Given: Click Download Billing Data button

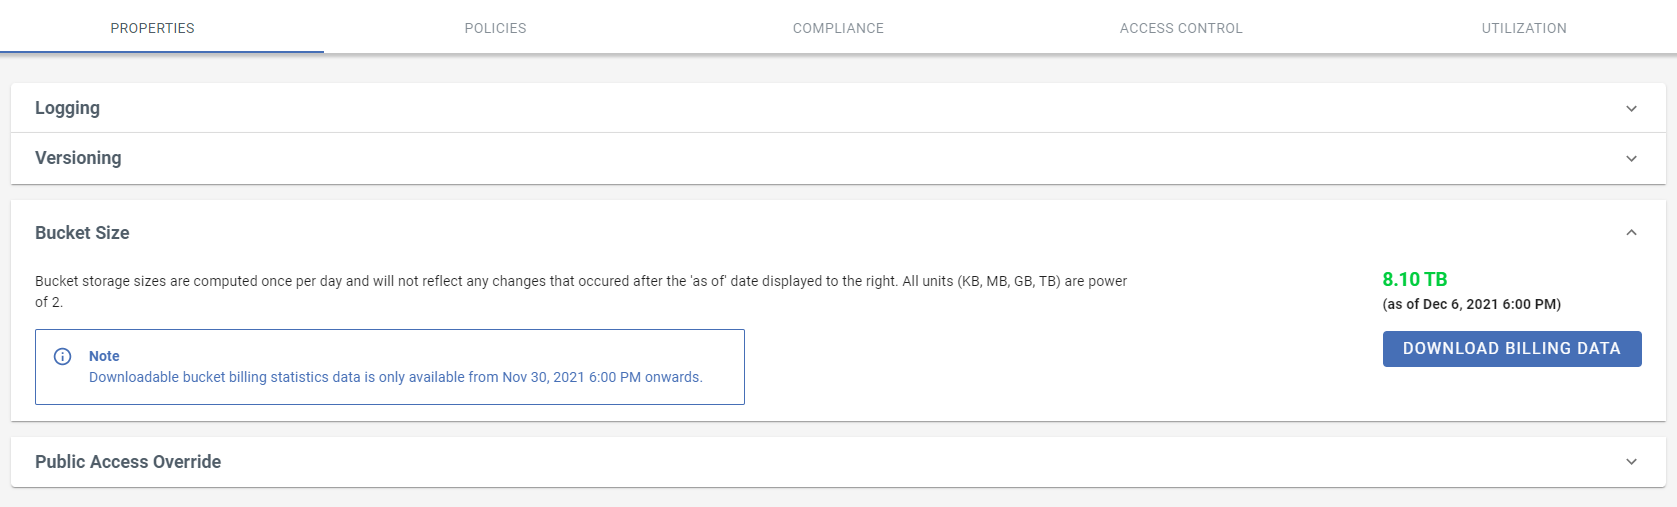Looking at the screenshot, I should [1512, 349].
